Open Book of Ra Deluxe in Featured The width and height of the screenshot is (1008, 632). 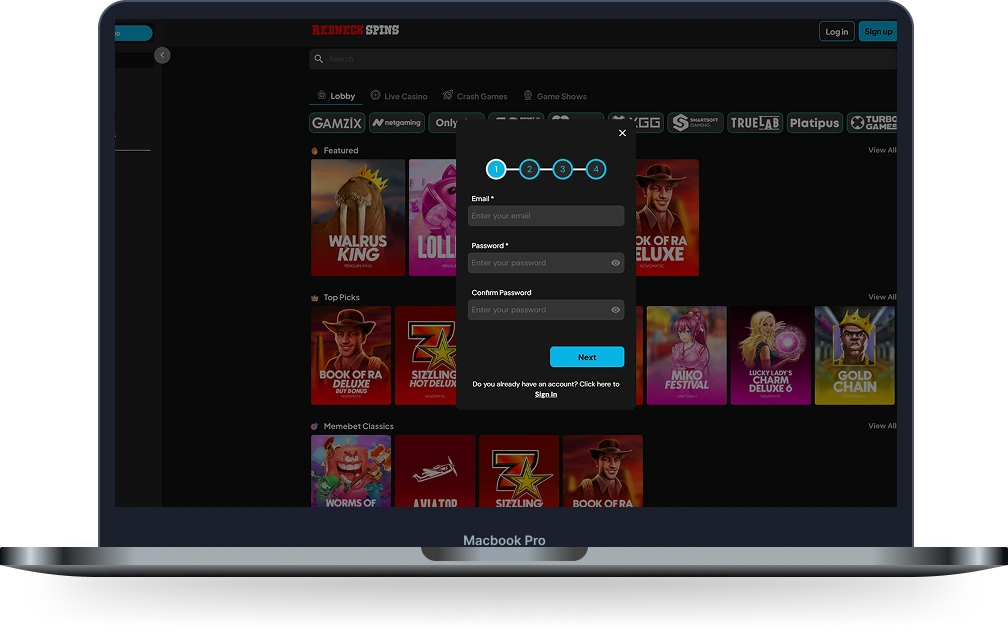click(667, 217)
